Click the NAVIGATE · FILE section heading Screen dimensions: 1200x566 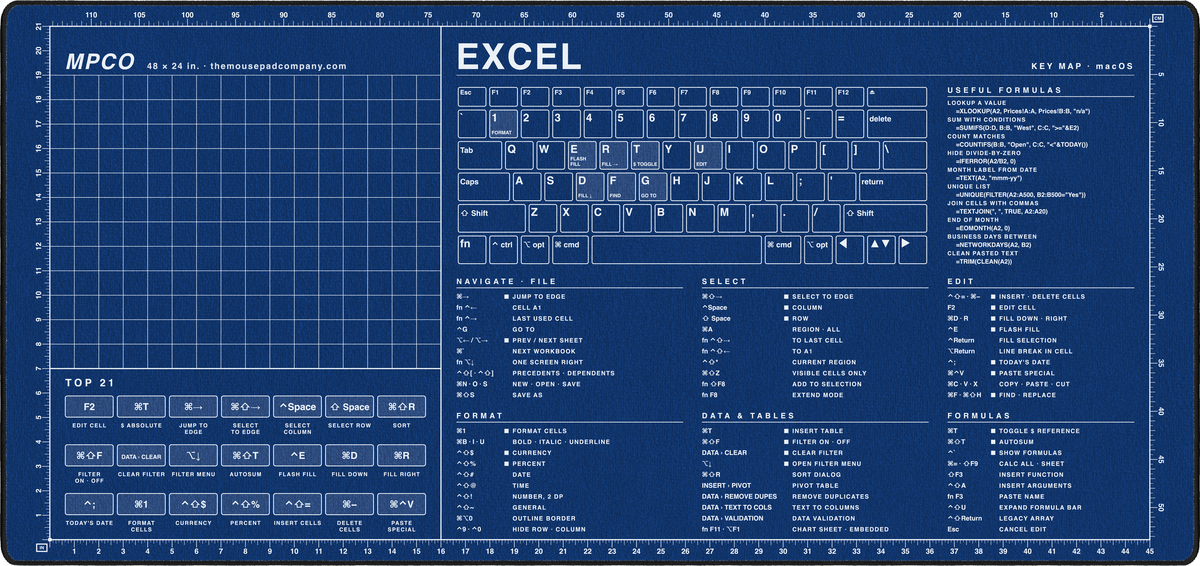tap(506, 282)
